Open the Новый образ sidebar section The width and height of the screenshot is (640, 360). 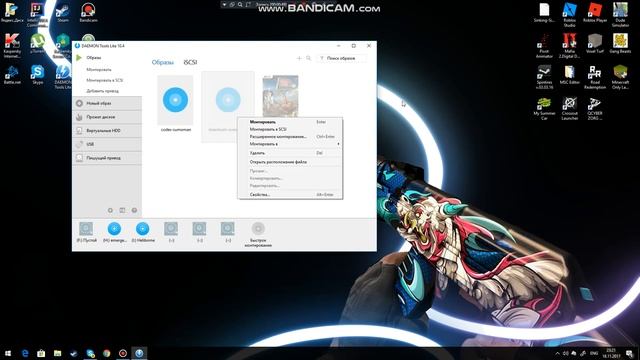tap(107, 103)
